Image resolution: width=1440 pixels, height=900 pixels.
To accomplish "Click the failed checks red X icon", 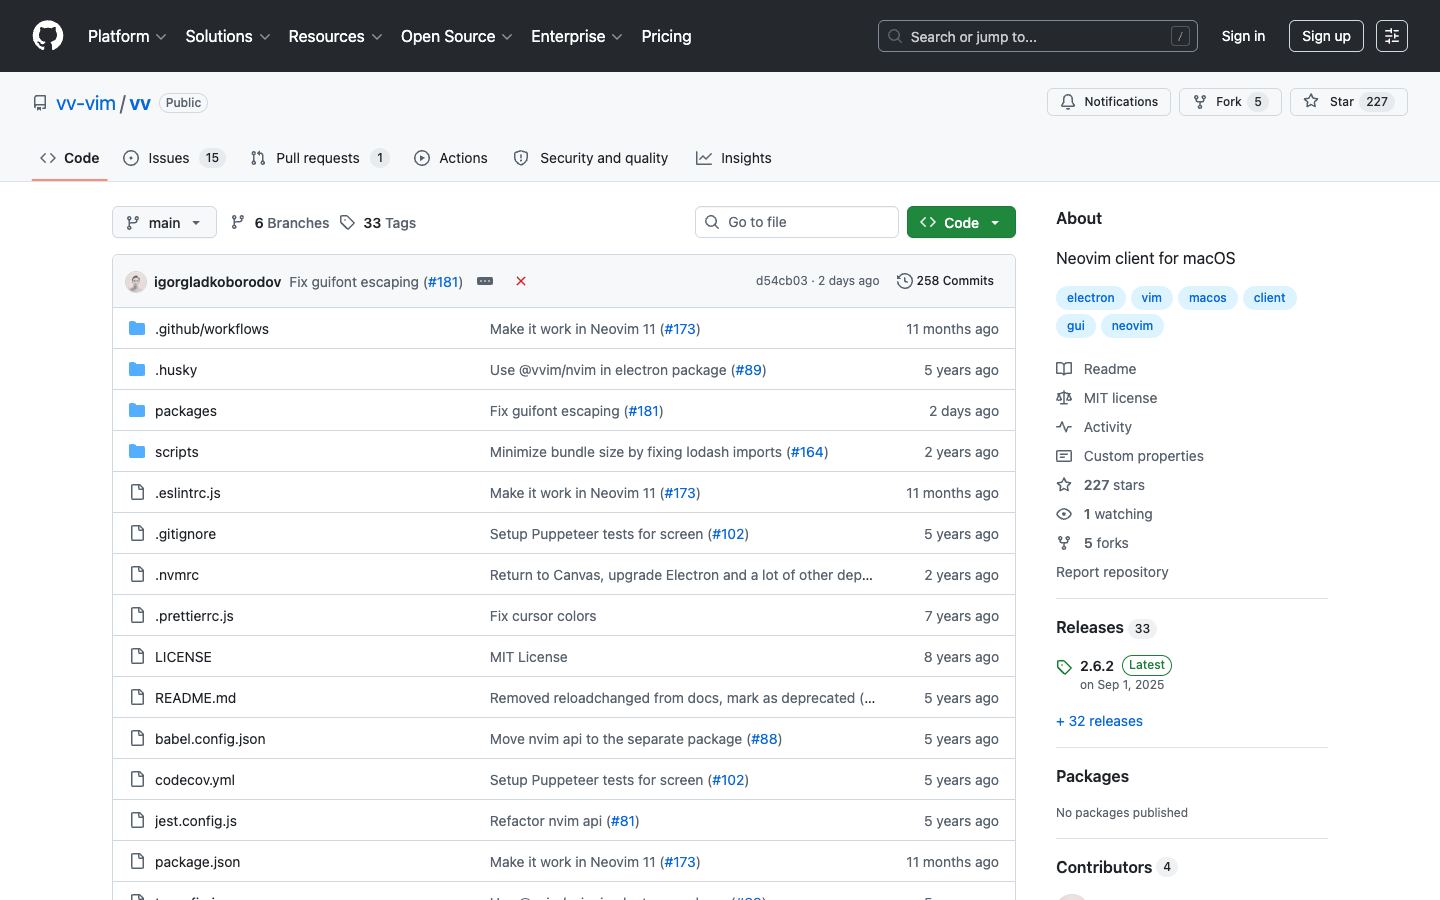I will click(521, 281).
